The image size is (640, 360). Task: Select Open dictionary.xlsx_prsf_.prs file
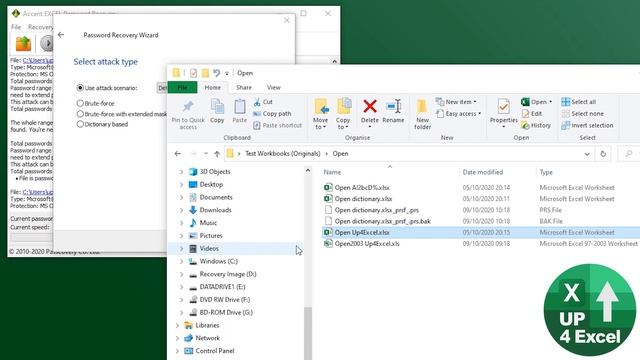377,210
